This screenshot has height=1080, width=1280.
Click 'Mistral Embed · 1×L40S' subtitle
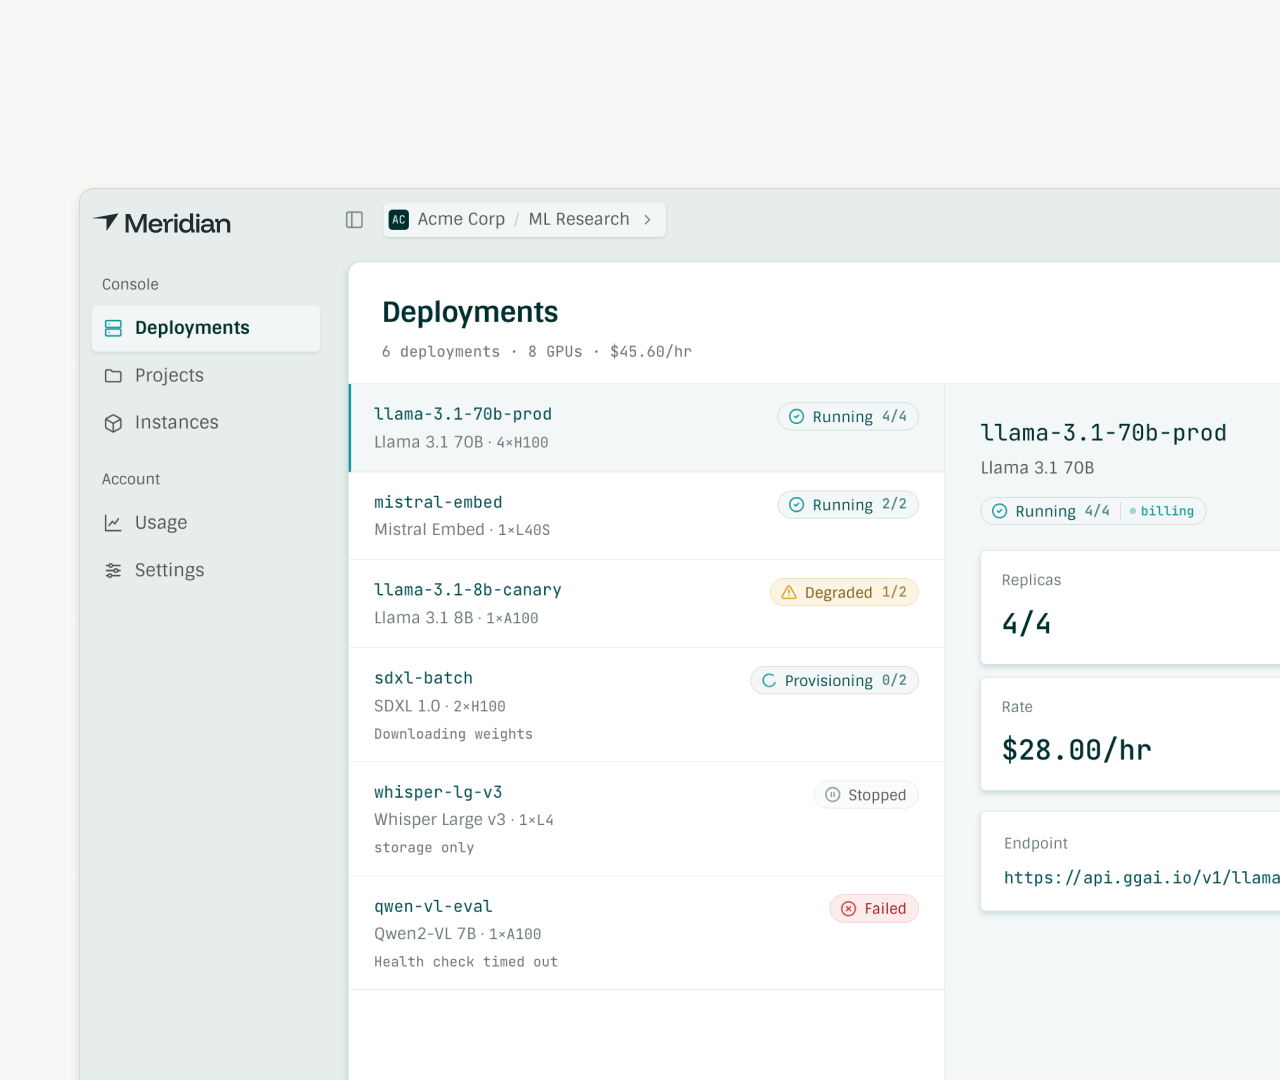click(462, 530)
